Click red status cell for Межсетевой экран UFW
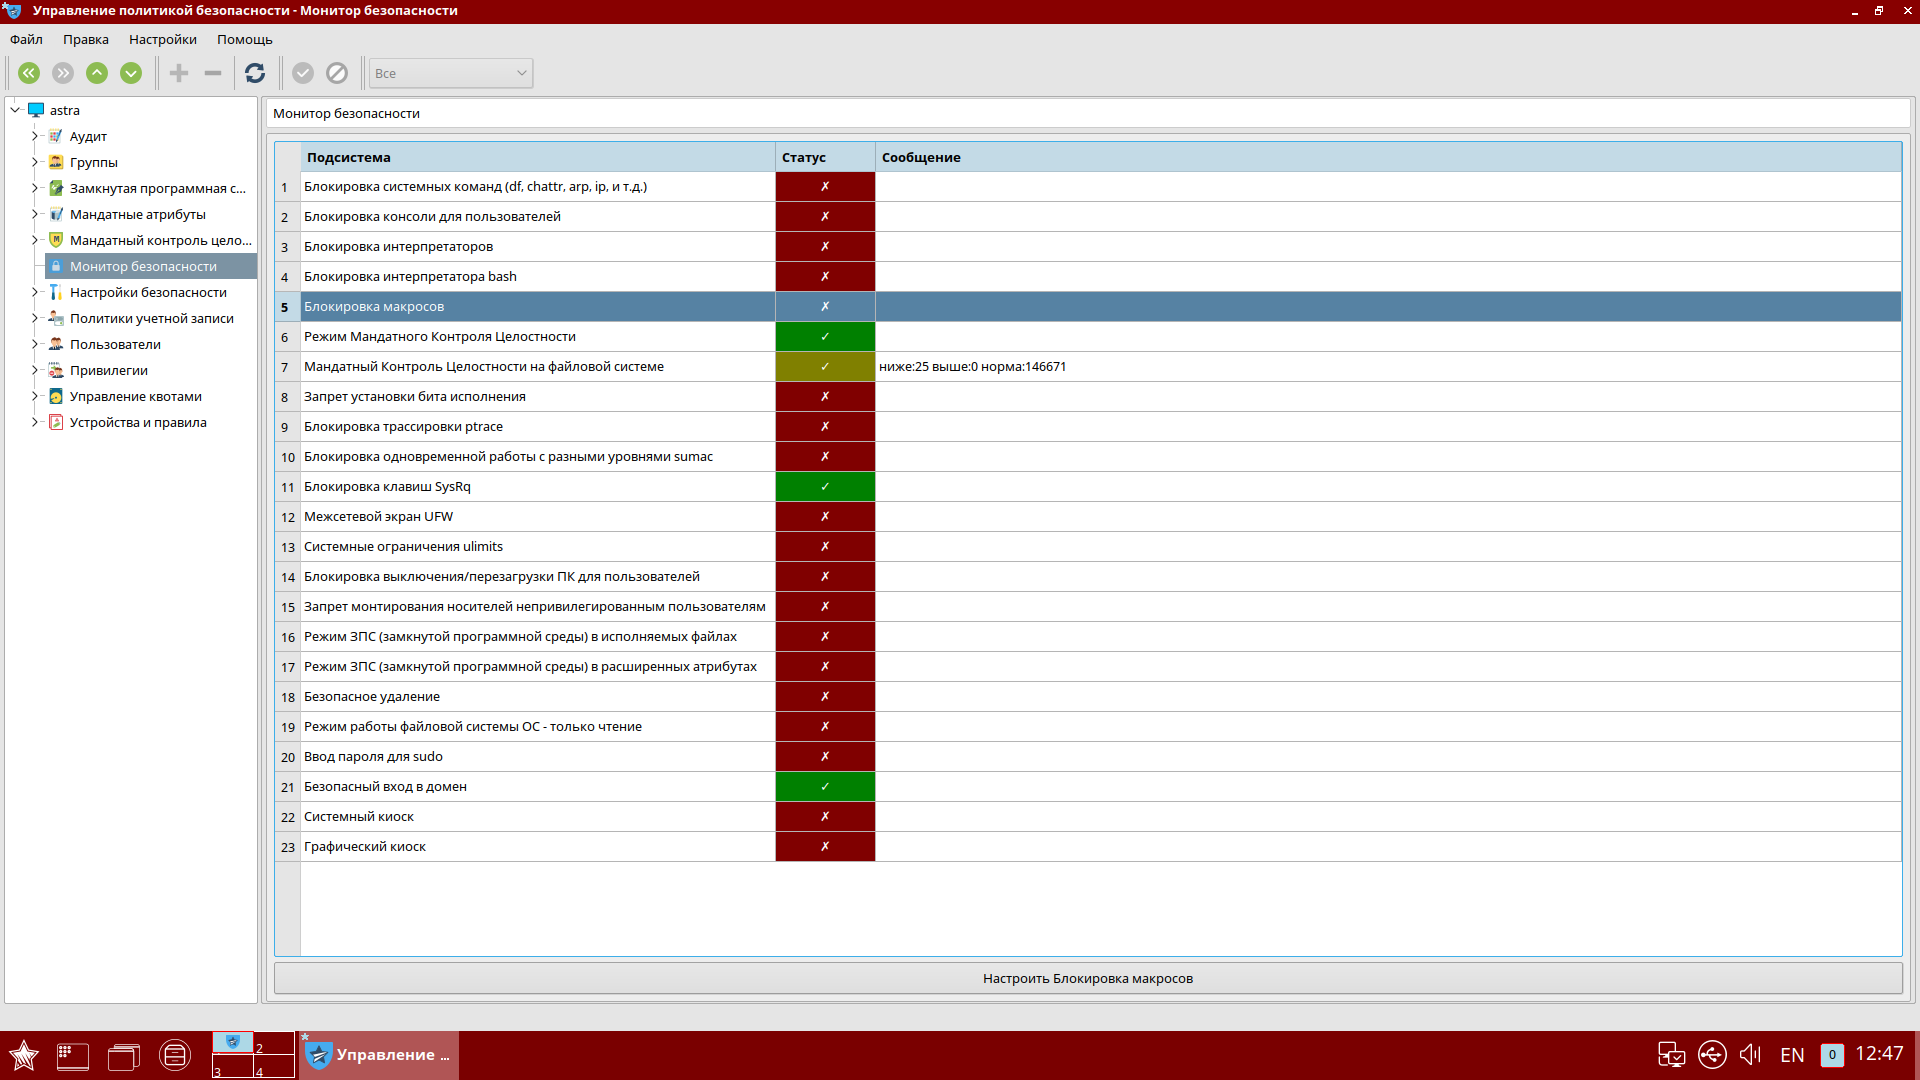 [825, 517]
